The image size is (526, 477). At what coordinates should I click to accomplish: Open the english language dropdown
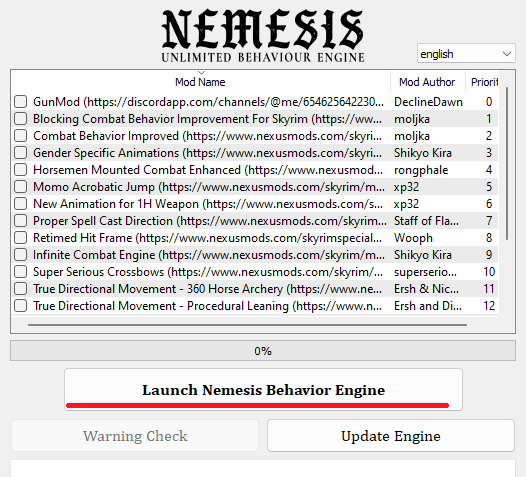(x=466, y=53)
